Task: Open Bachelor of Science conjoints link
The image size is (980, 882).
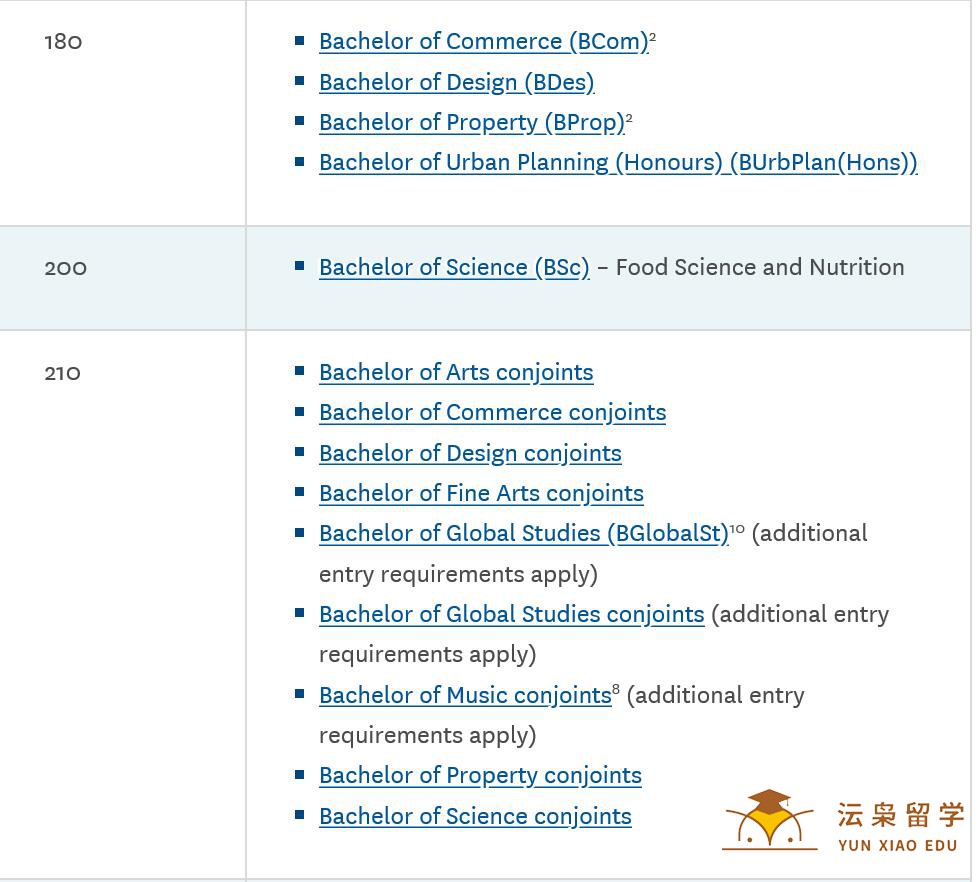Action: pos(475,816)
